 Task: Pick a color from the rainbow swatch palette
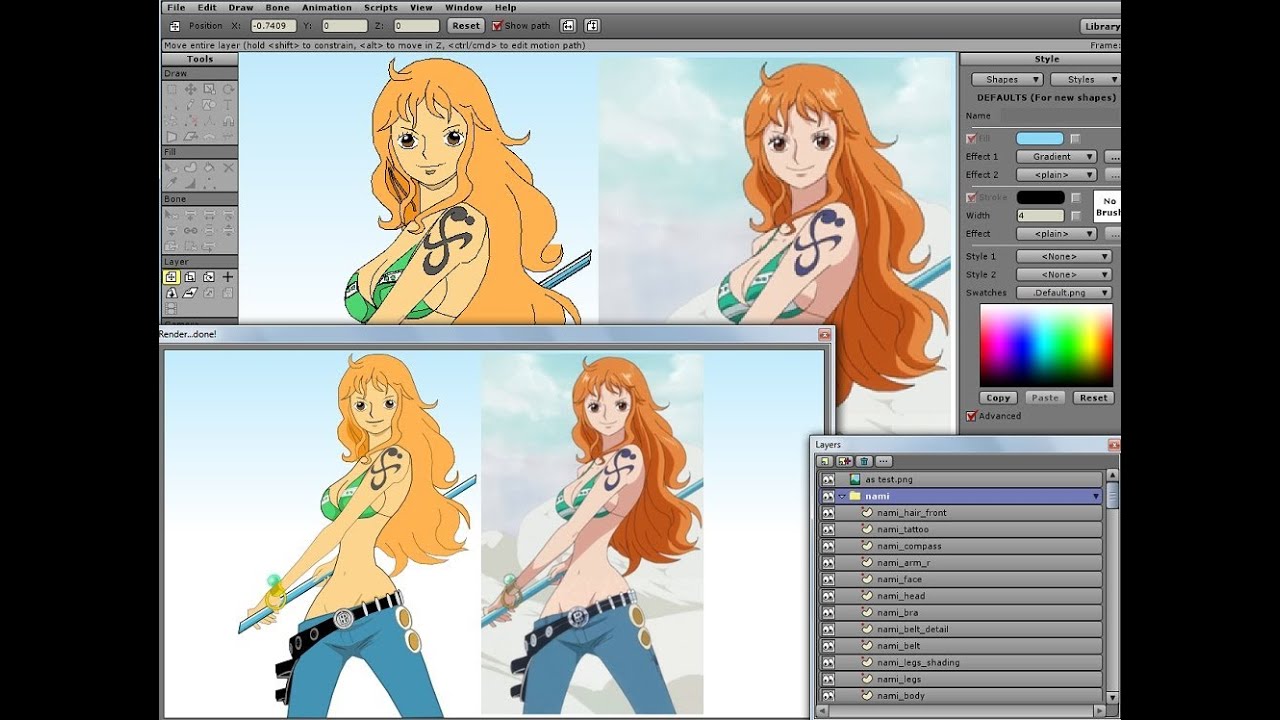[1046, 345]
